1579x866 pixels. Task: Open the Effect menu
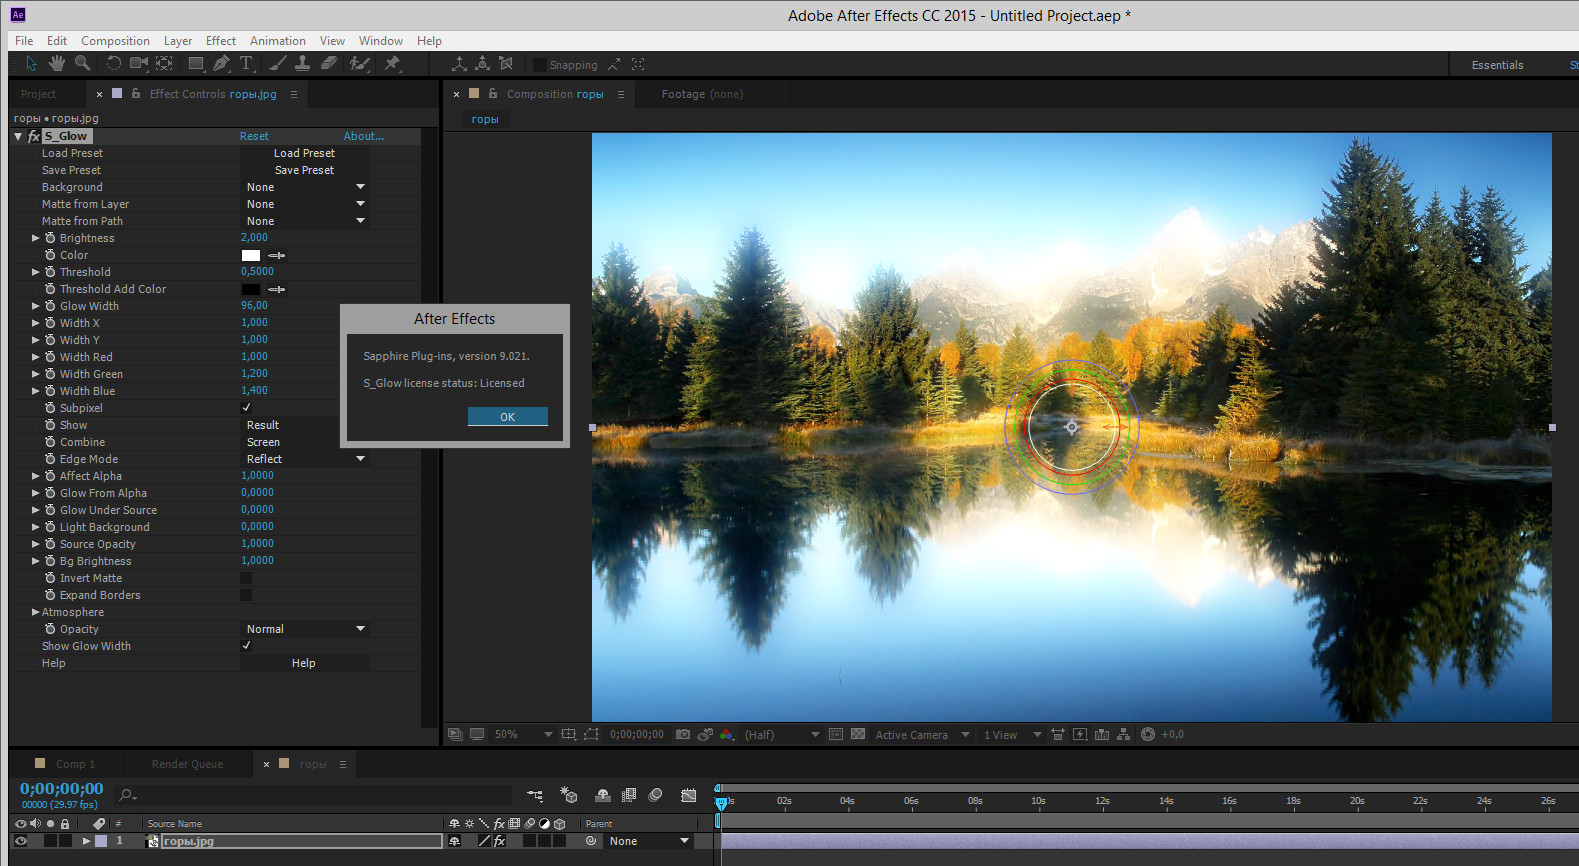coord(221,41)
